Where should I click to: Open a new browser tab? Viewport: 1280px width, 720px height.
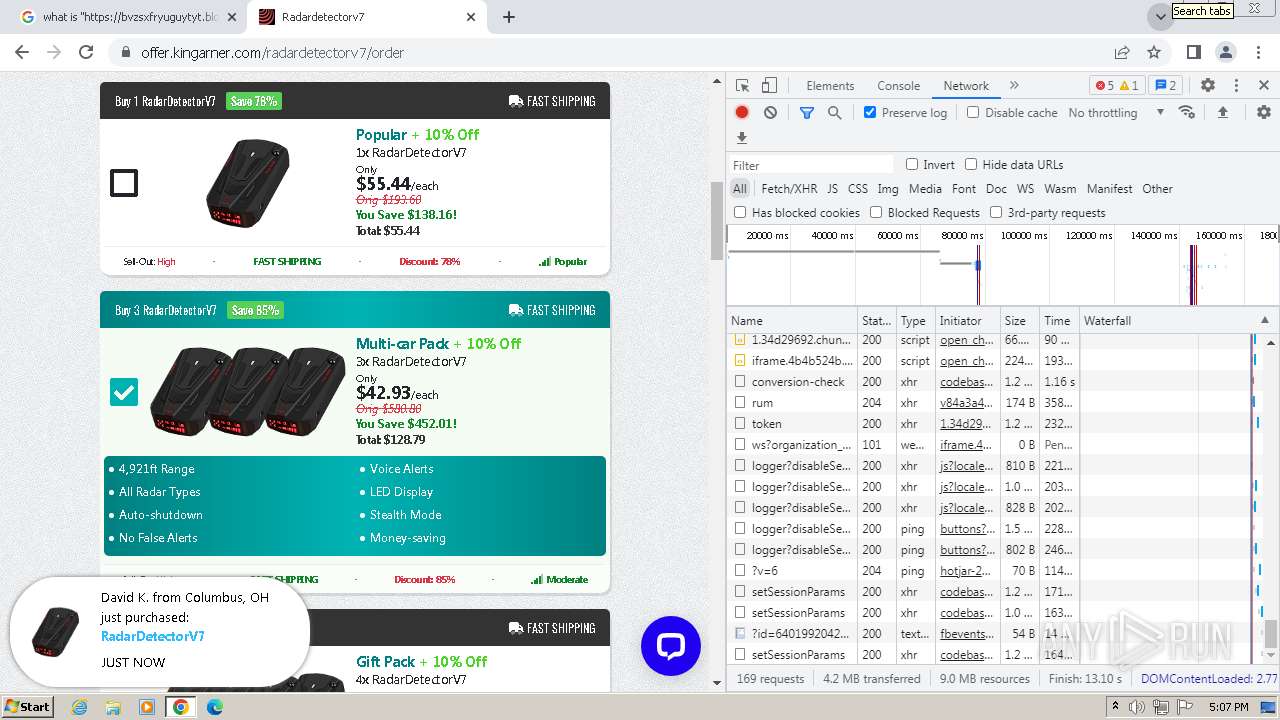509,17
